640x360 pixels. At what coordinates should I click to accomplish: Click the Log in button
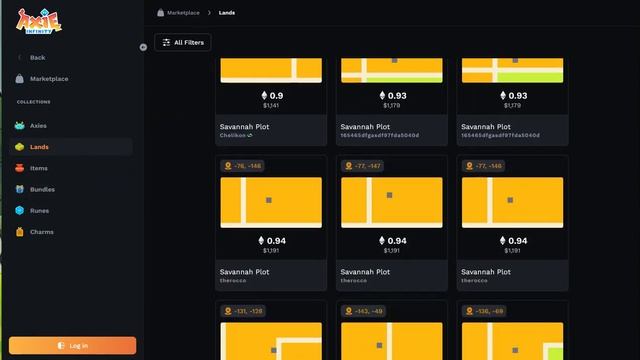(x=73, y=345)
